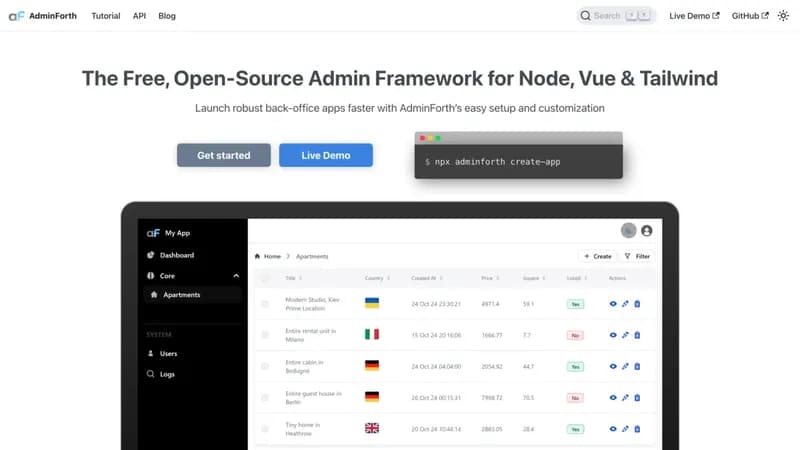Show the Tiny home in Heathrow eye icon
Image resolution: width=800 pixels, height=450 pixels.
[x=613, y=429]
